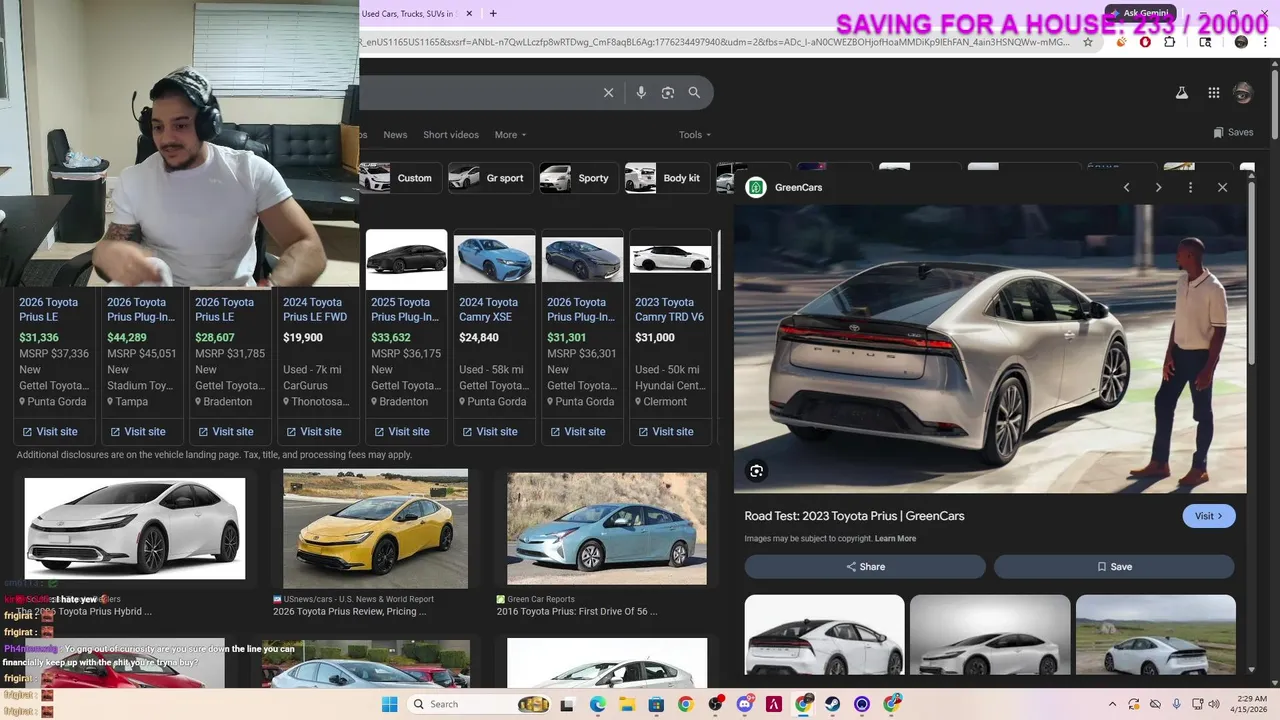Image resolution: width=1280 pixels, height=720 pixels.
Task: Open the white 2023 Camry TRD thumbnail
Action: pos(670,259)
